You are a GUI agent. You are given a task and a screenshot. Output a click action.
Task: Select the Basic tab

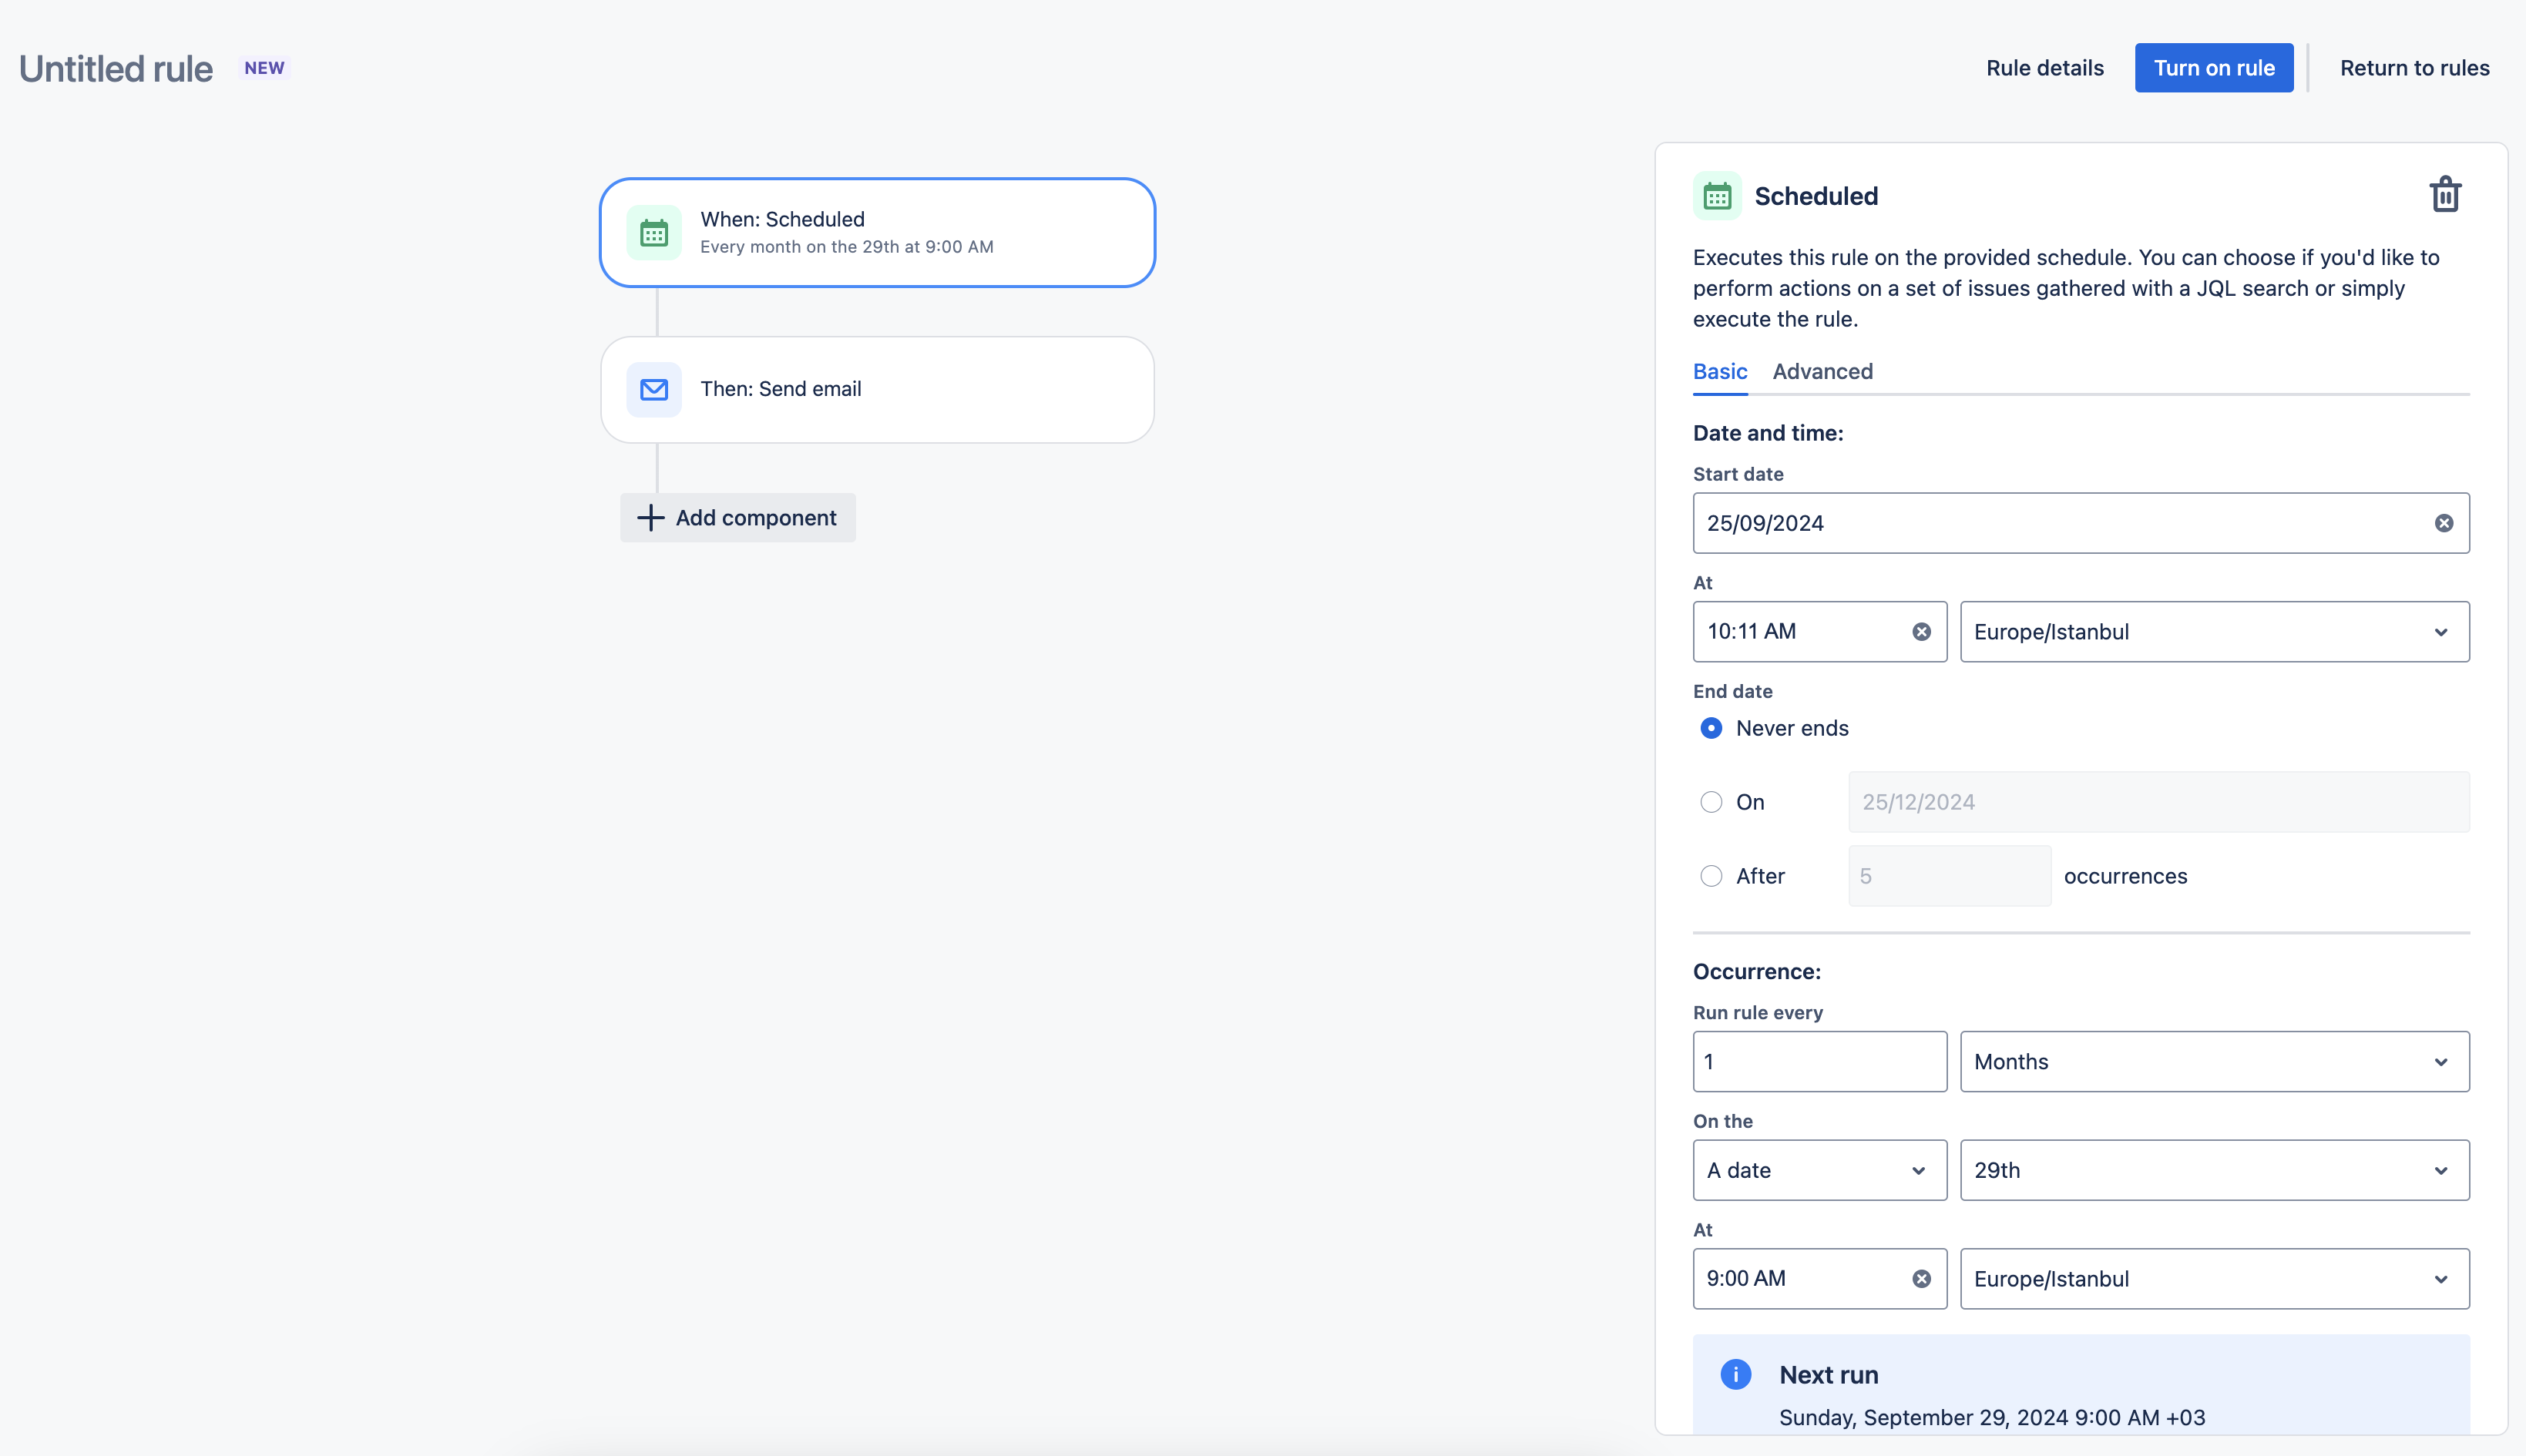tap(1719, 371)
